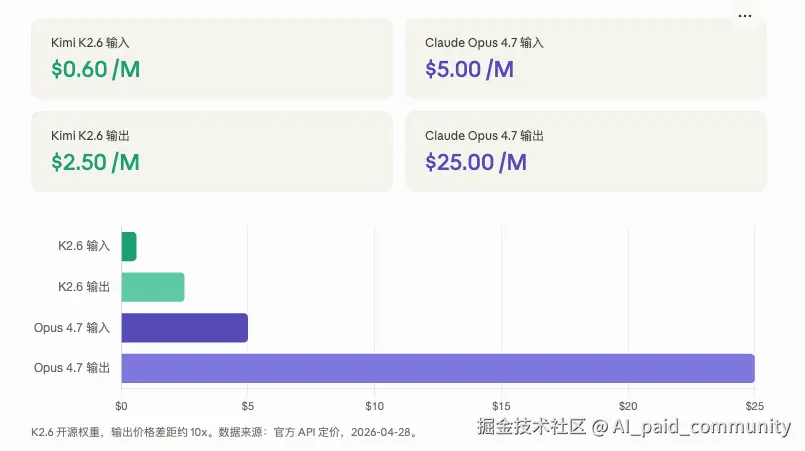Click the K2.6 输入 chart axis label

pyautogui.click(x=84, y=246)
